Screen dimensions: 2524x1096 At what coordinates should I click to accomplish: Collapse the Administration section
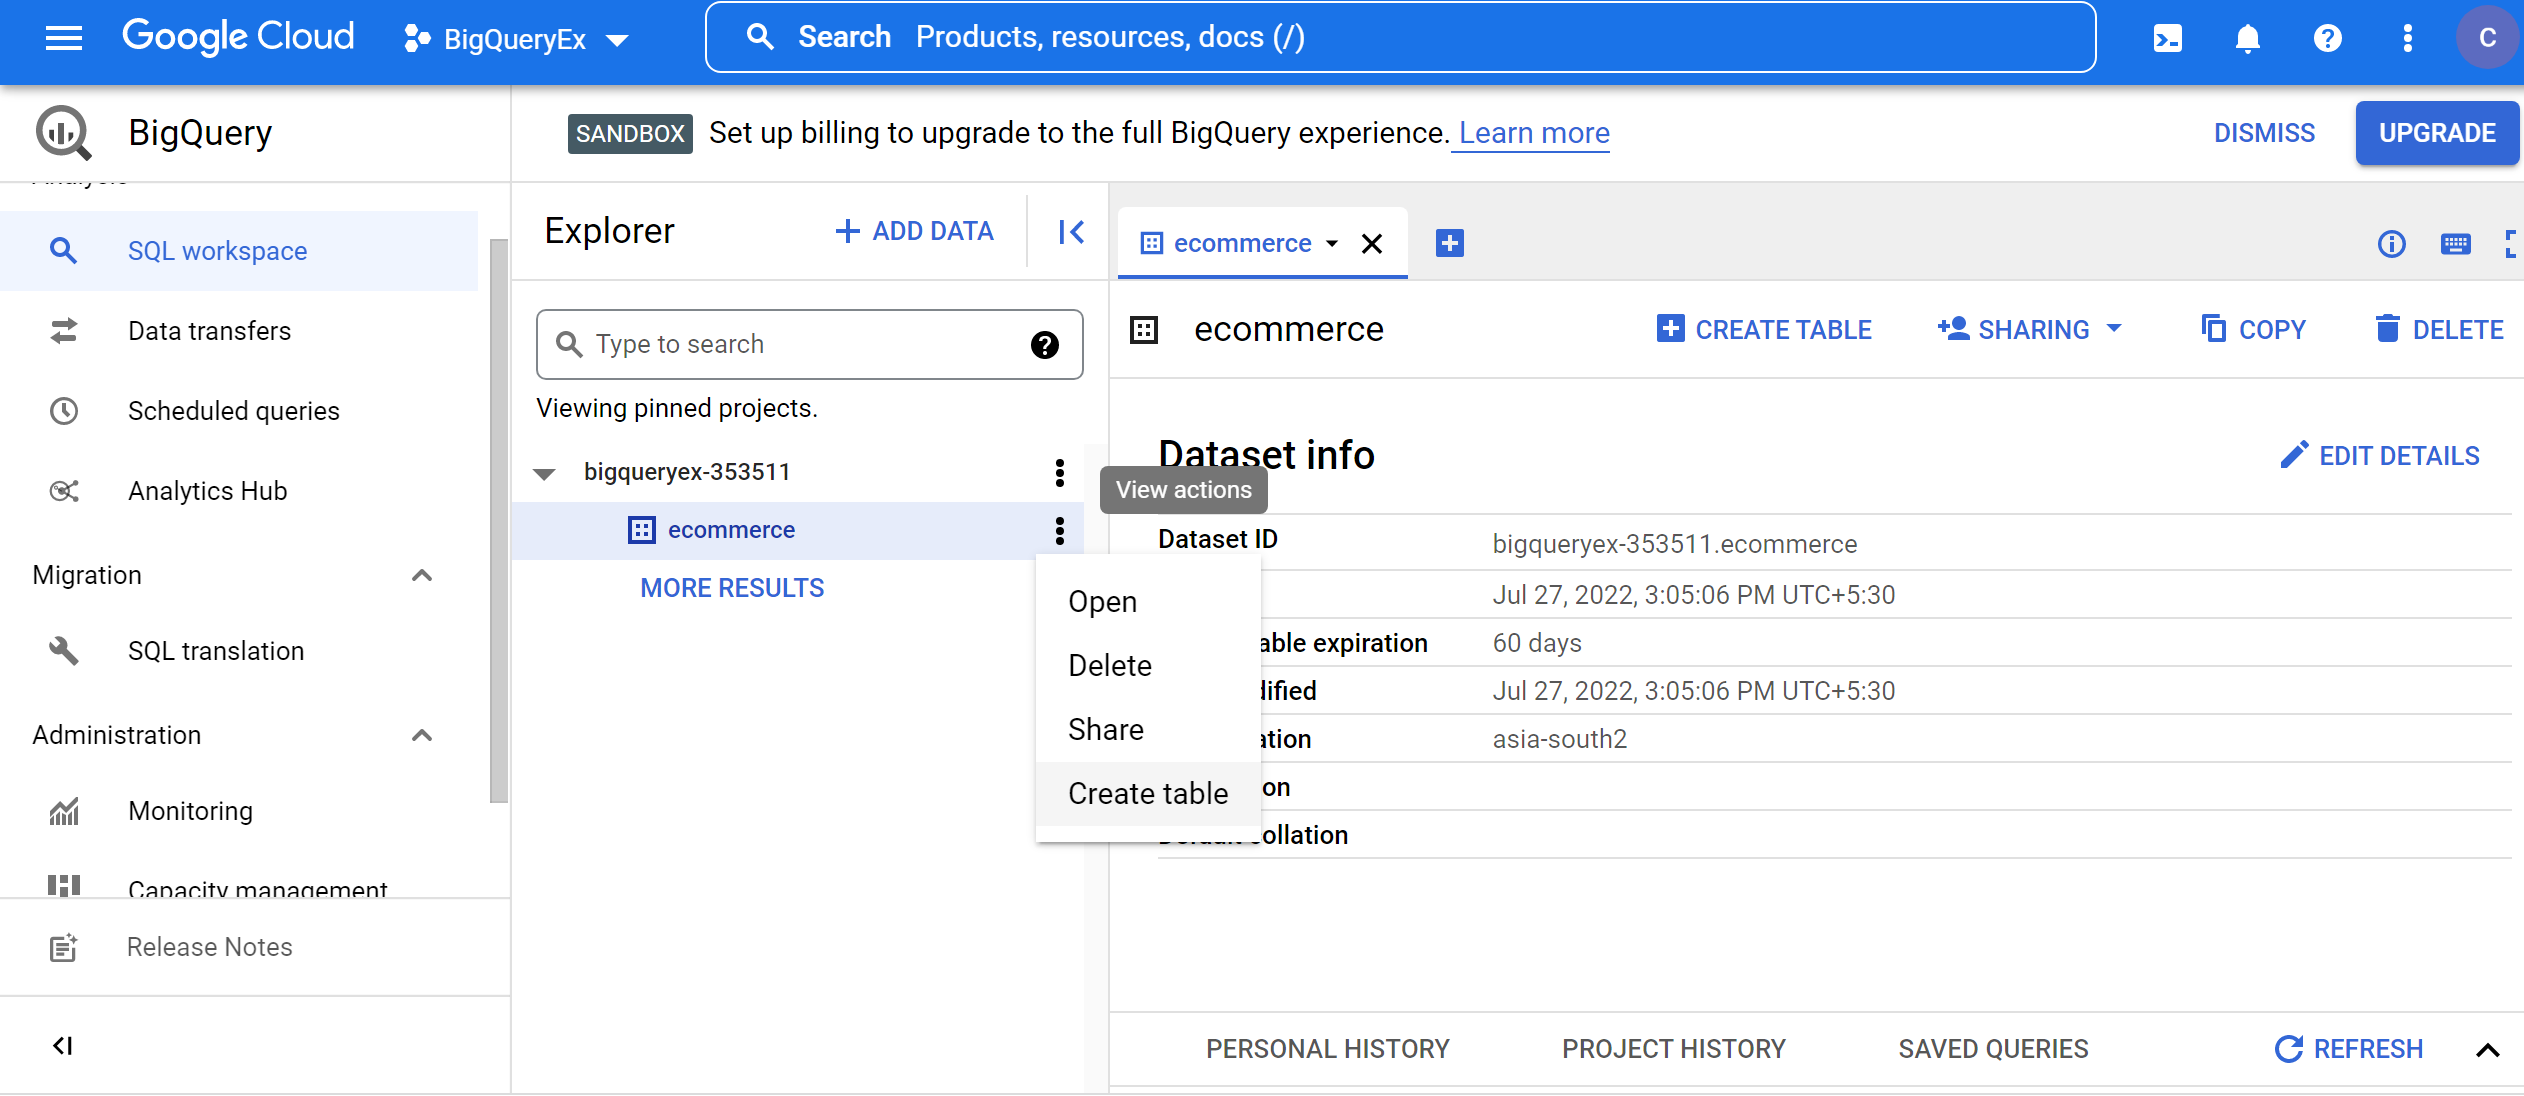422,735
